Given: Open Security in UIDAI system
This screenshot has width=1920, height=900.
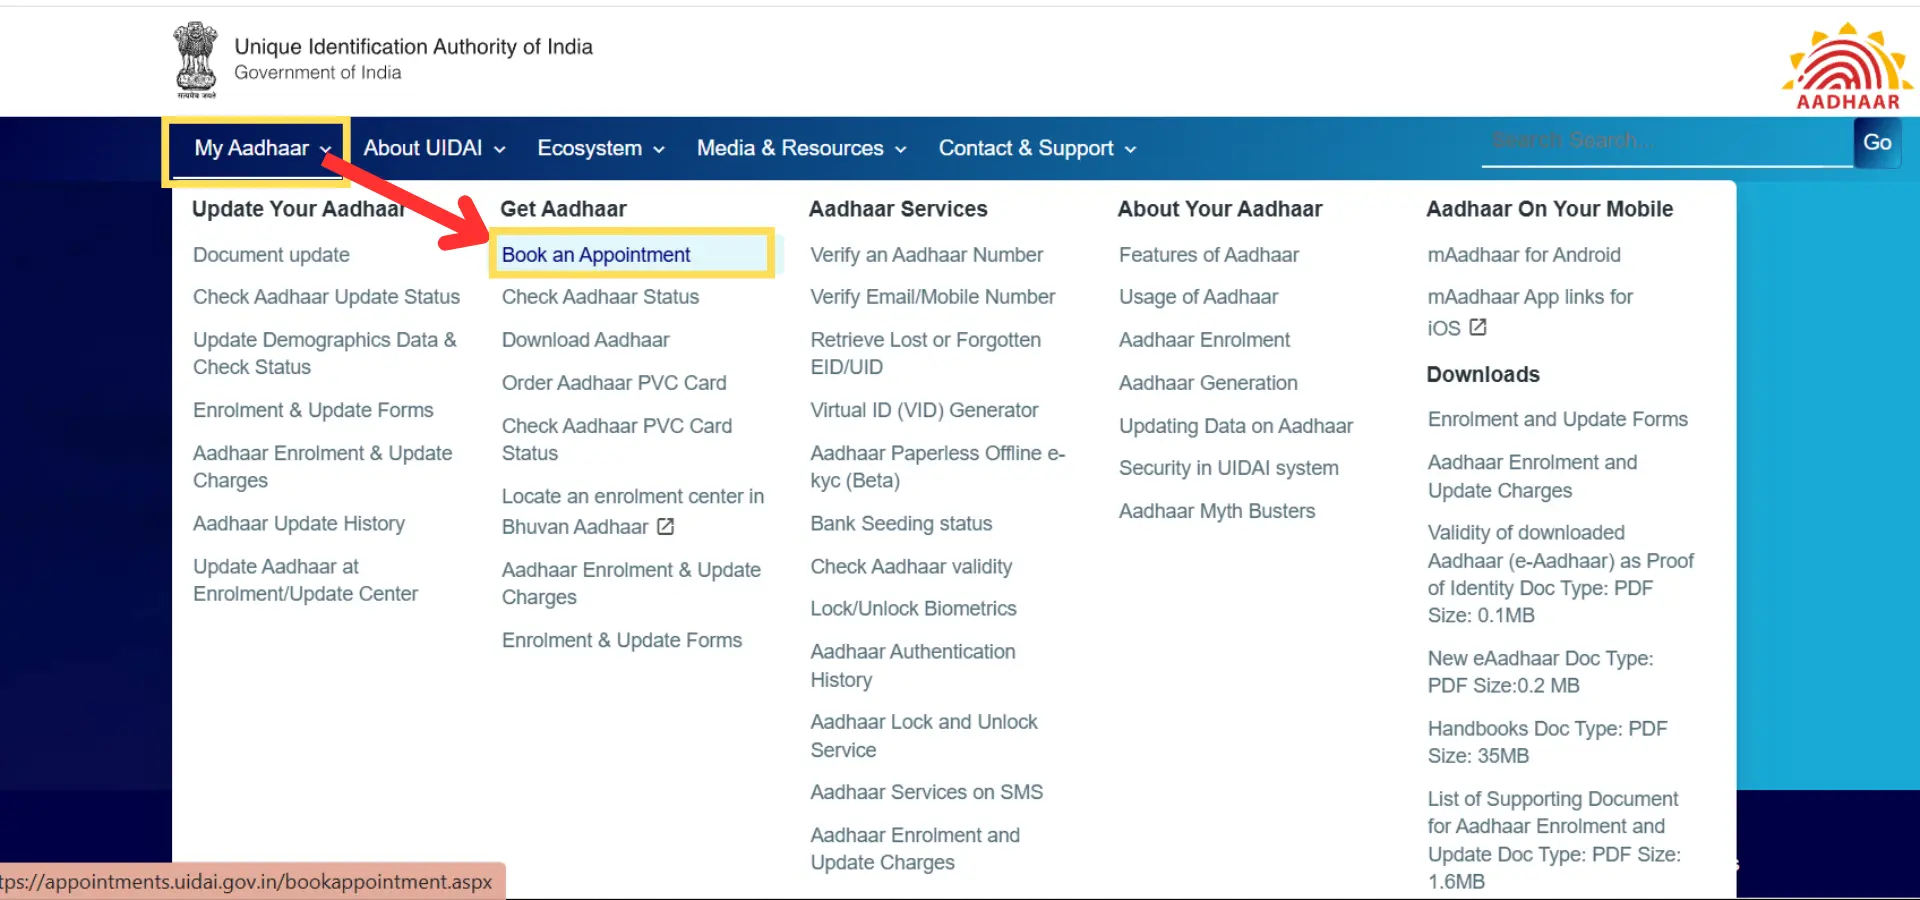Looking at the screenshot, I should (x=1228, y=468).
